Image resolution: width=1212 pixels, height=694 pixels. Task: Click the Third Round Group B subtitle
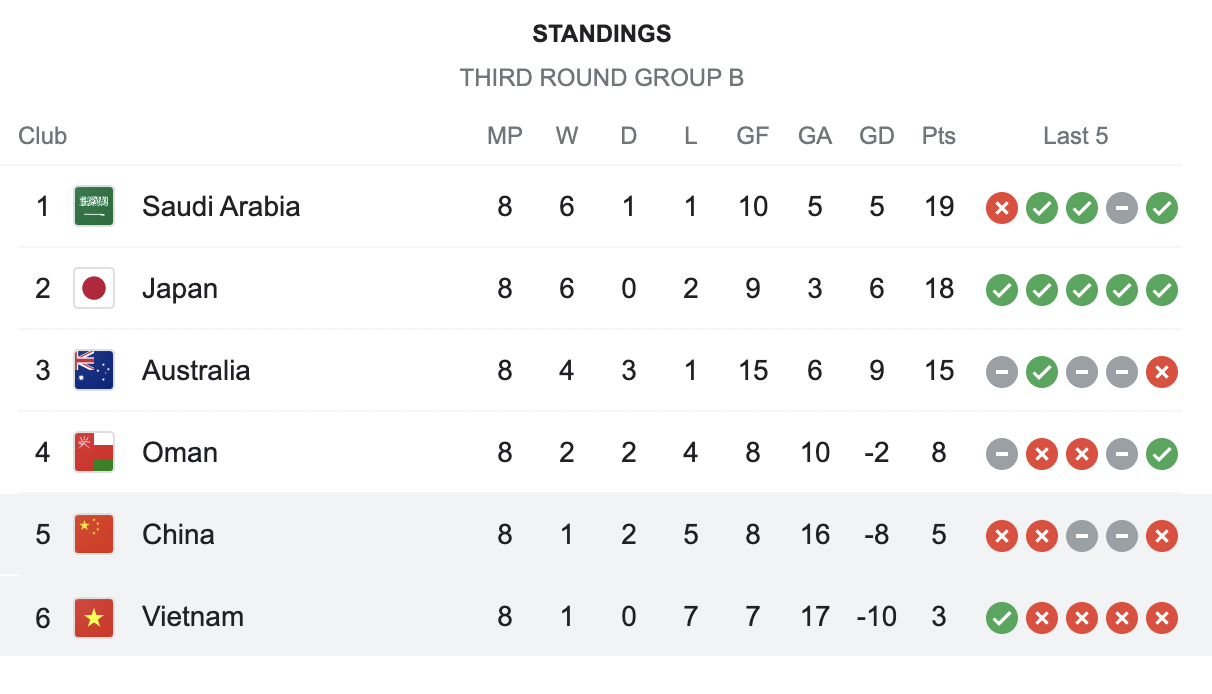pyautogui.click(x=601, y=78)
